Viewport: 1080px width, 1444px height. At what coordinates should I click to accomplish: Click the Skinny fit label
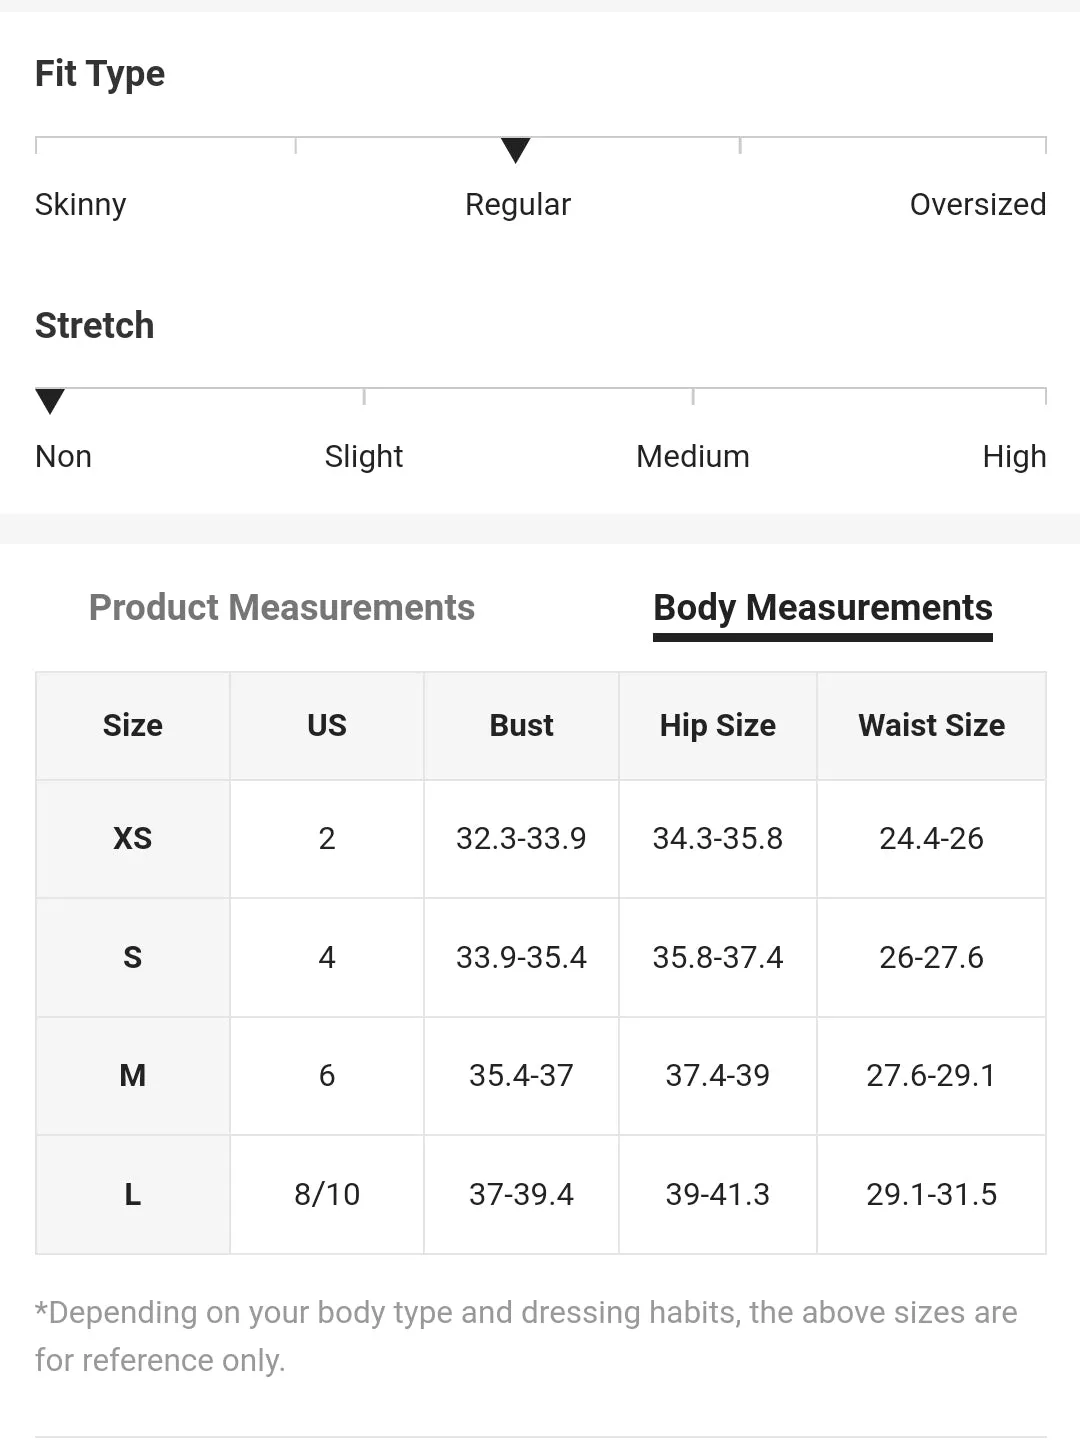[x=81, y=205]
